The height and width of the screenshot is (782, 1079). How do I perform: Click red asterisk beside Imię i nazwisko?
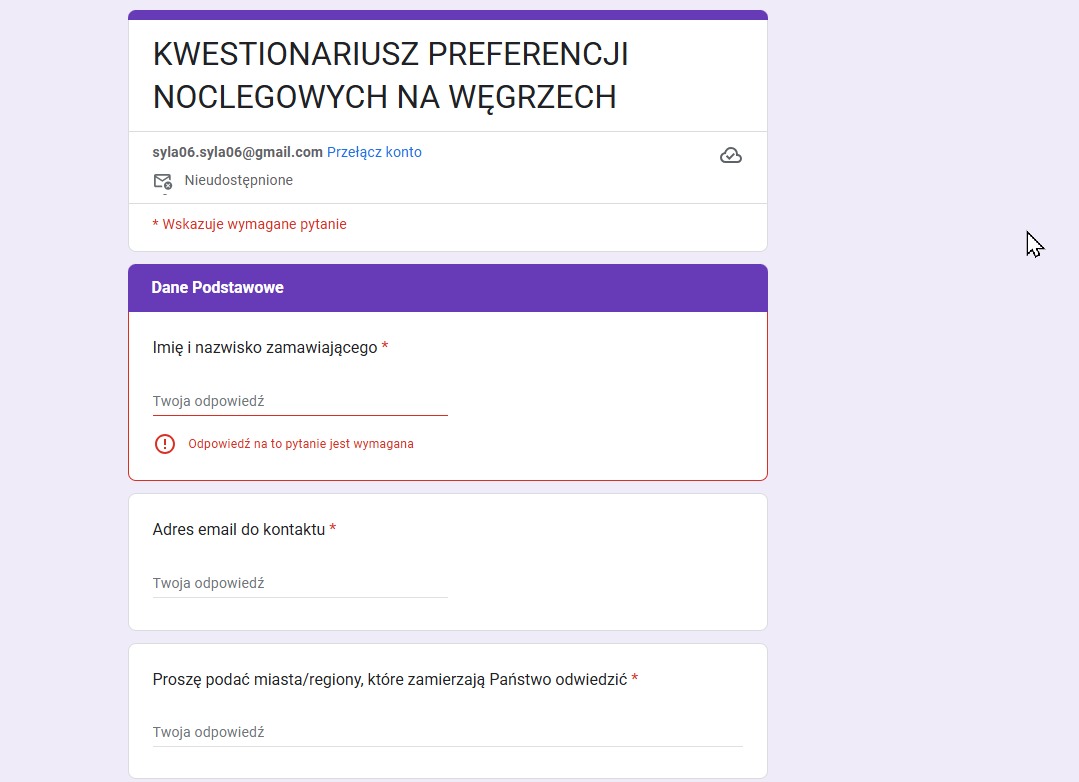coord(385,347)
